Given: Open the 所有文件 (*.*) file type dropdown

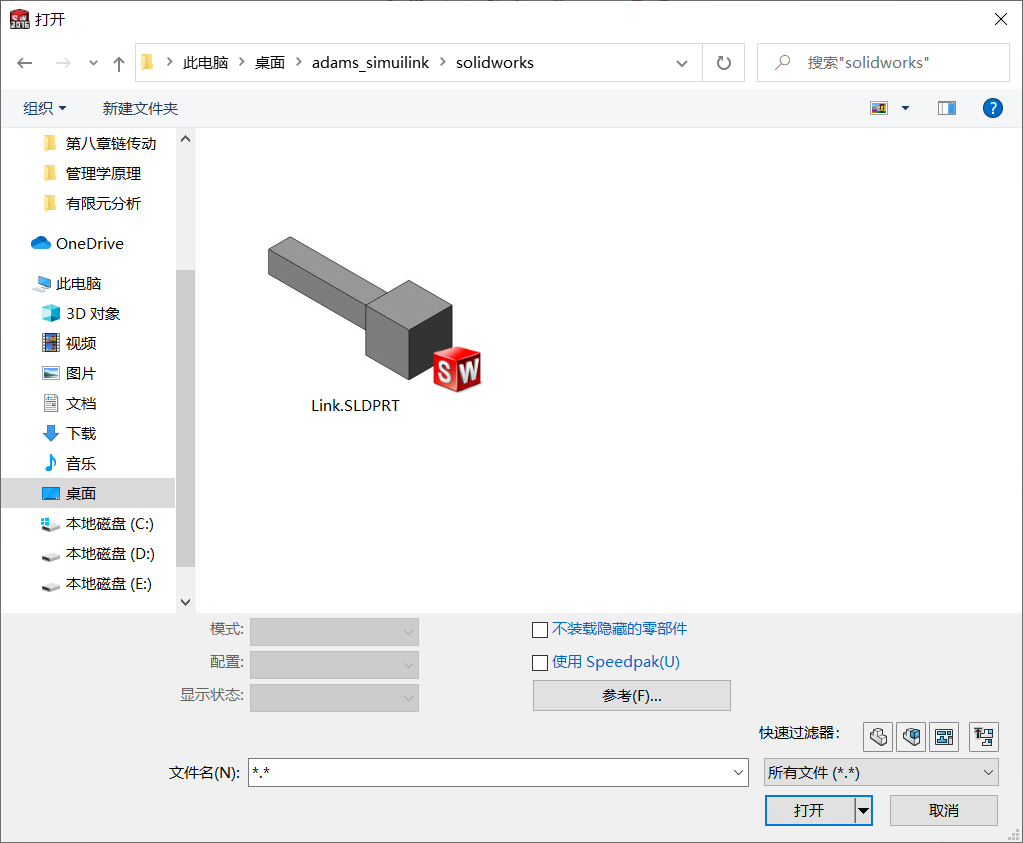Looking at the screenshot, I should (879, 772).
